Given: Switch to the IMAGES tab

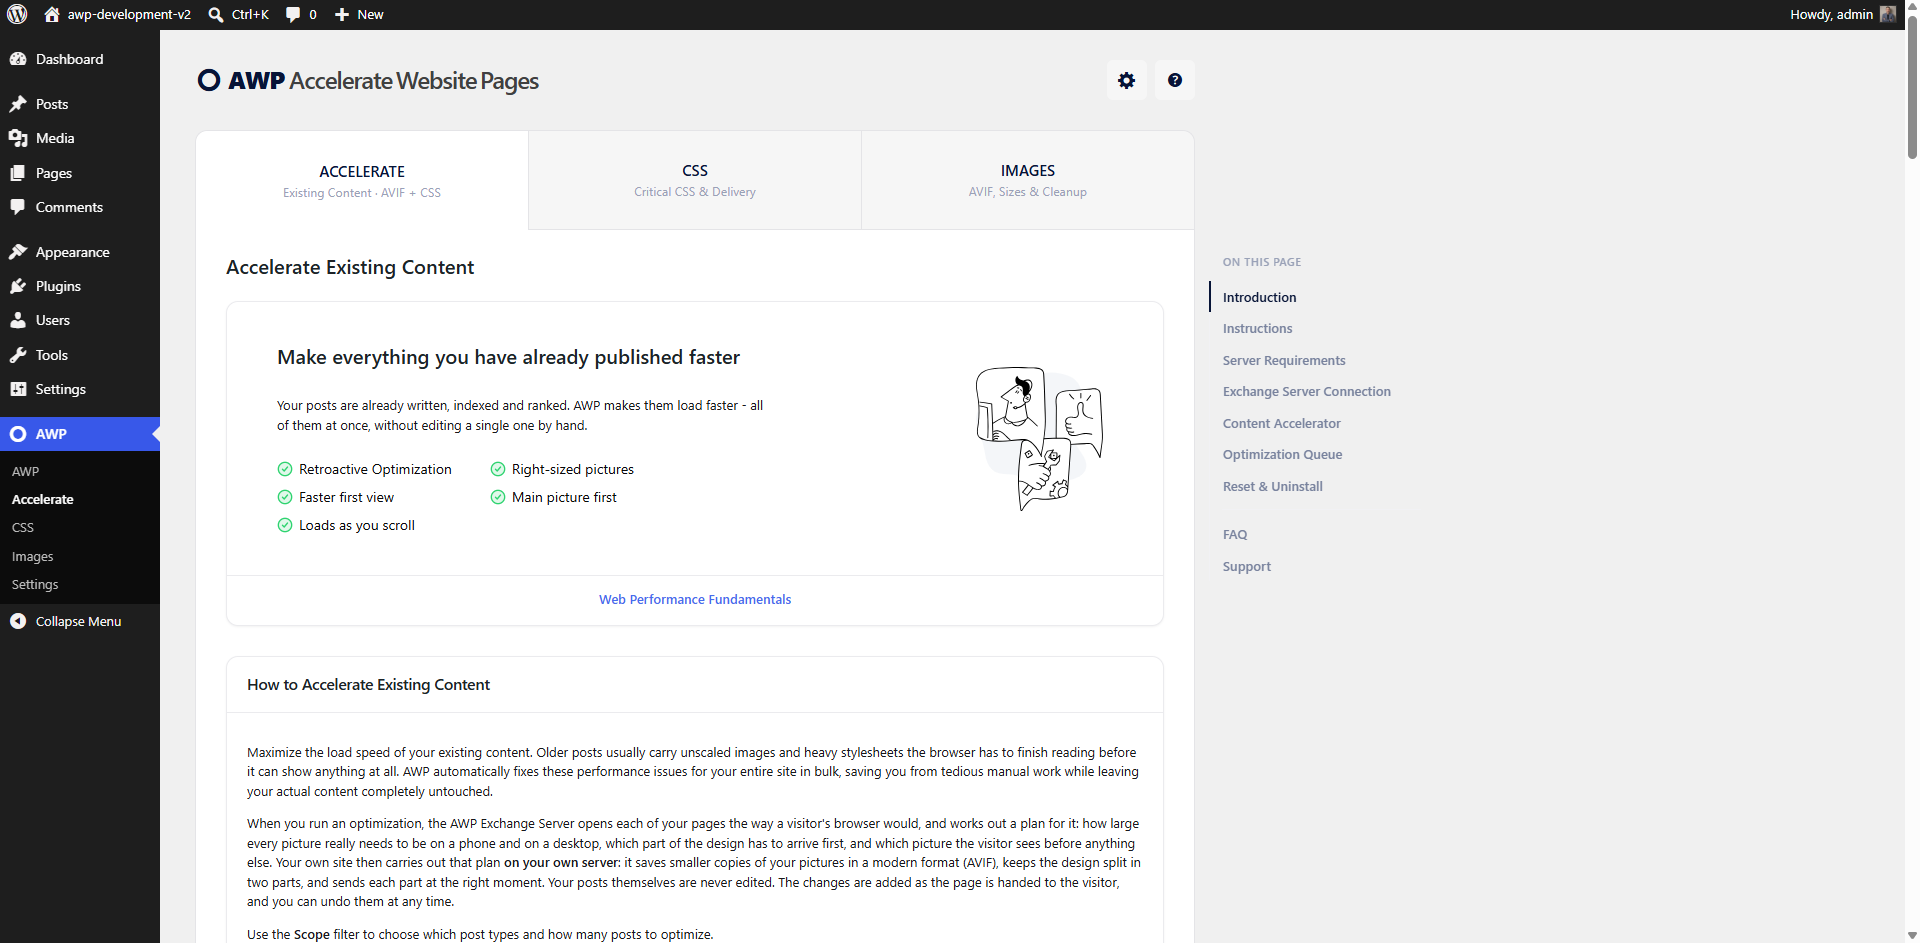Looking at the screenshot, I should click(x=1028, y=180).
